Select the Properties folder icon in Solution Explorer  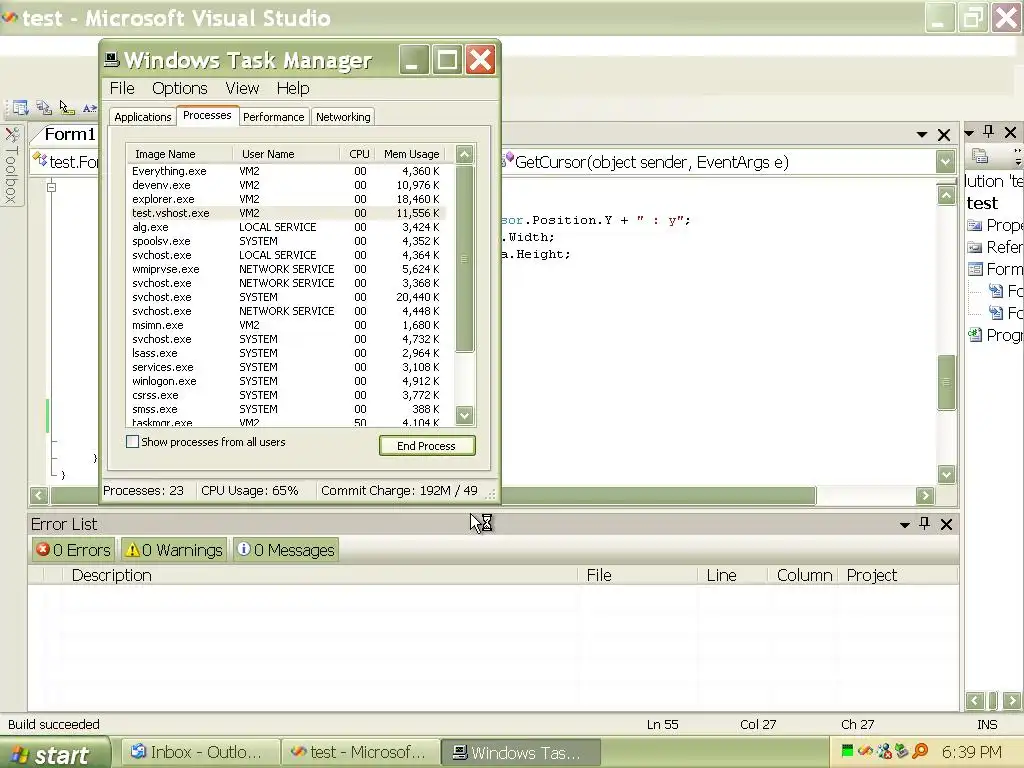[x=975, y=225]
